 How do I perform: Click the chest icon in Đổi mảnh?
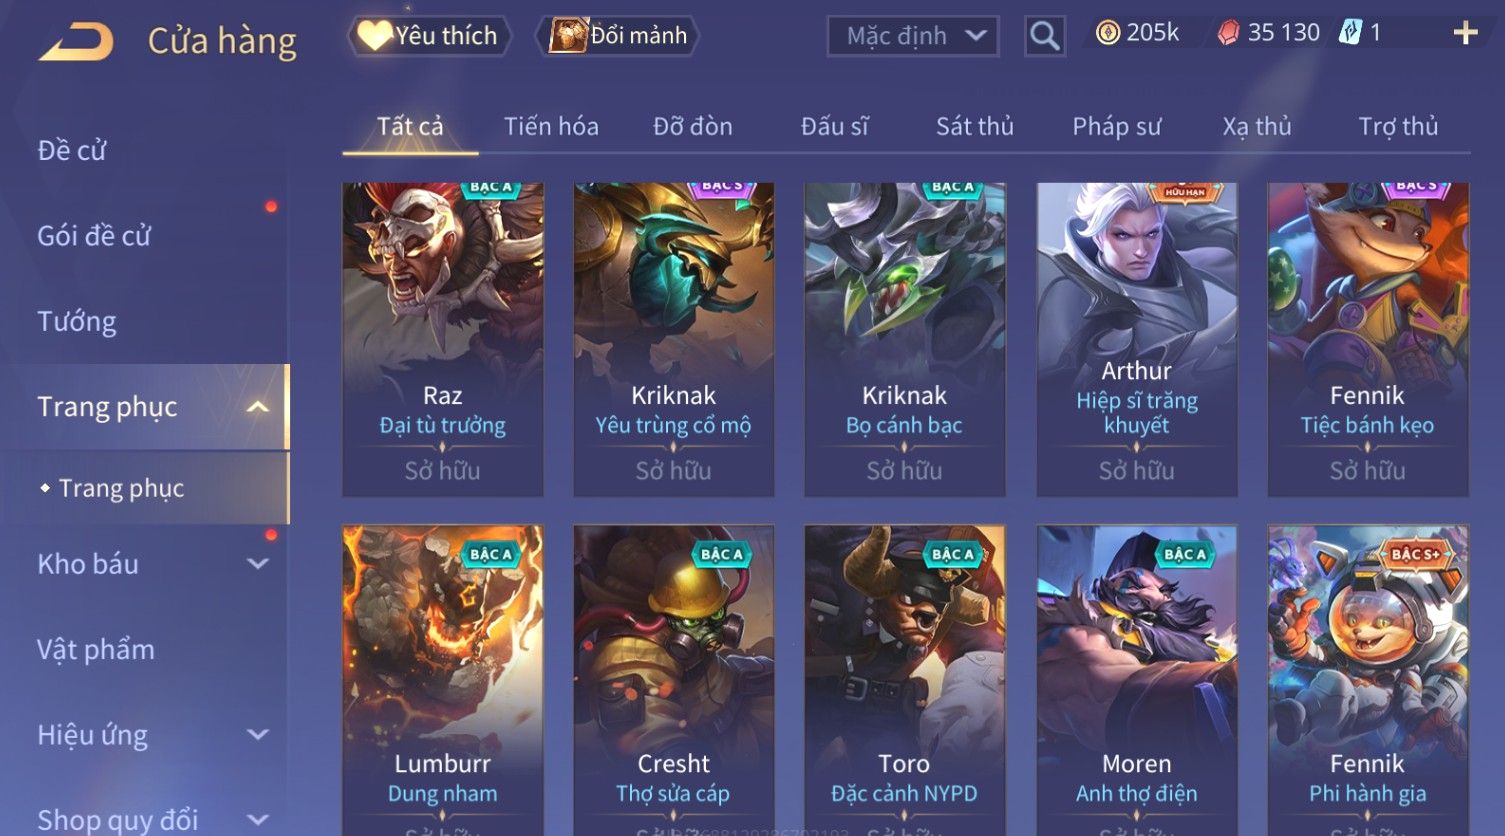coord(567,36)
